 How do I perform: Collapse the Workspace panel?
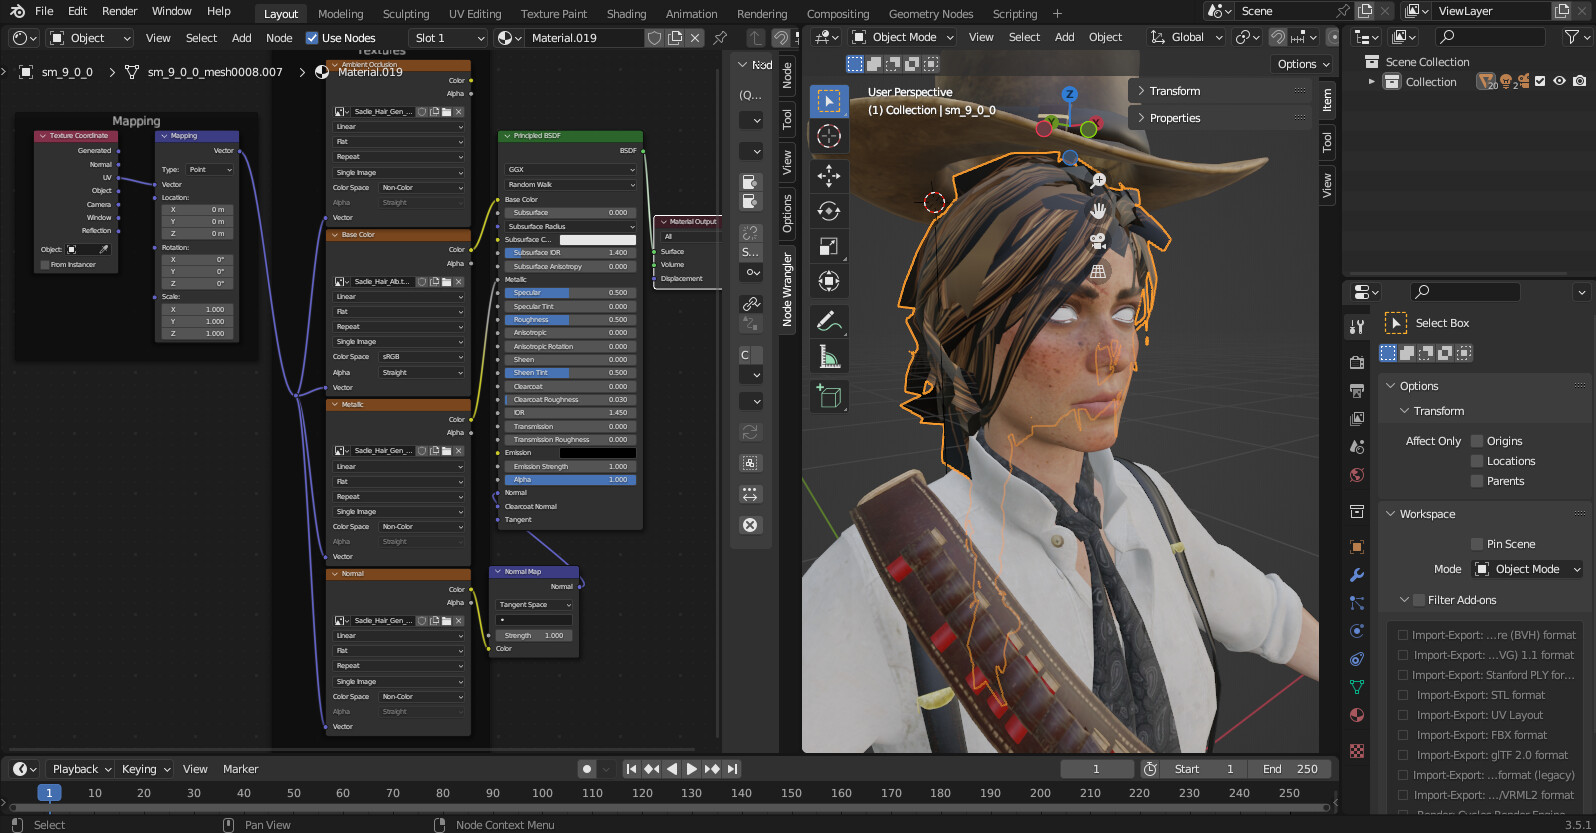pos(1389,514)
